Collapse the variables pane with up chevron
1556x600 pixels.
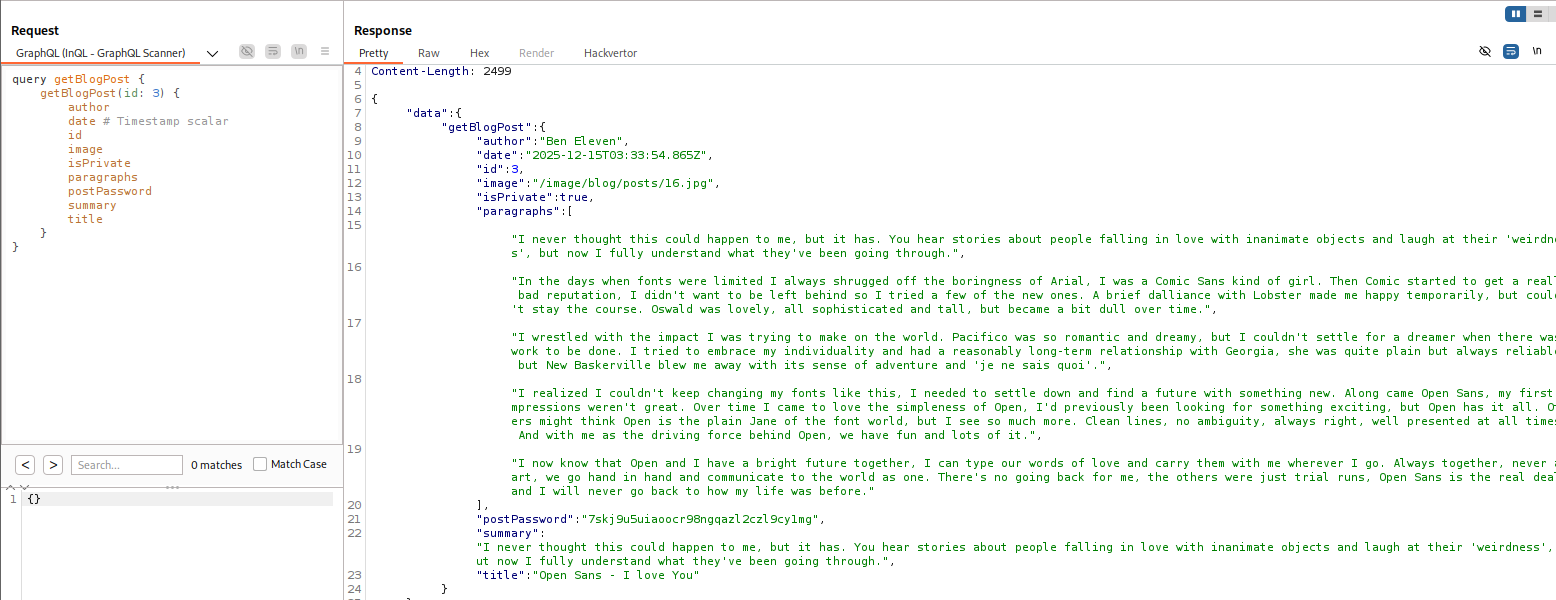(12, 487)
